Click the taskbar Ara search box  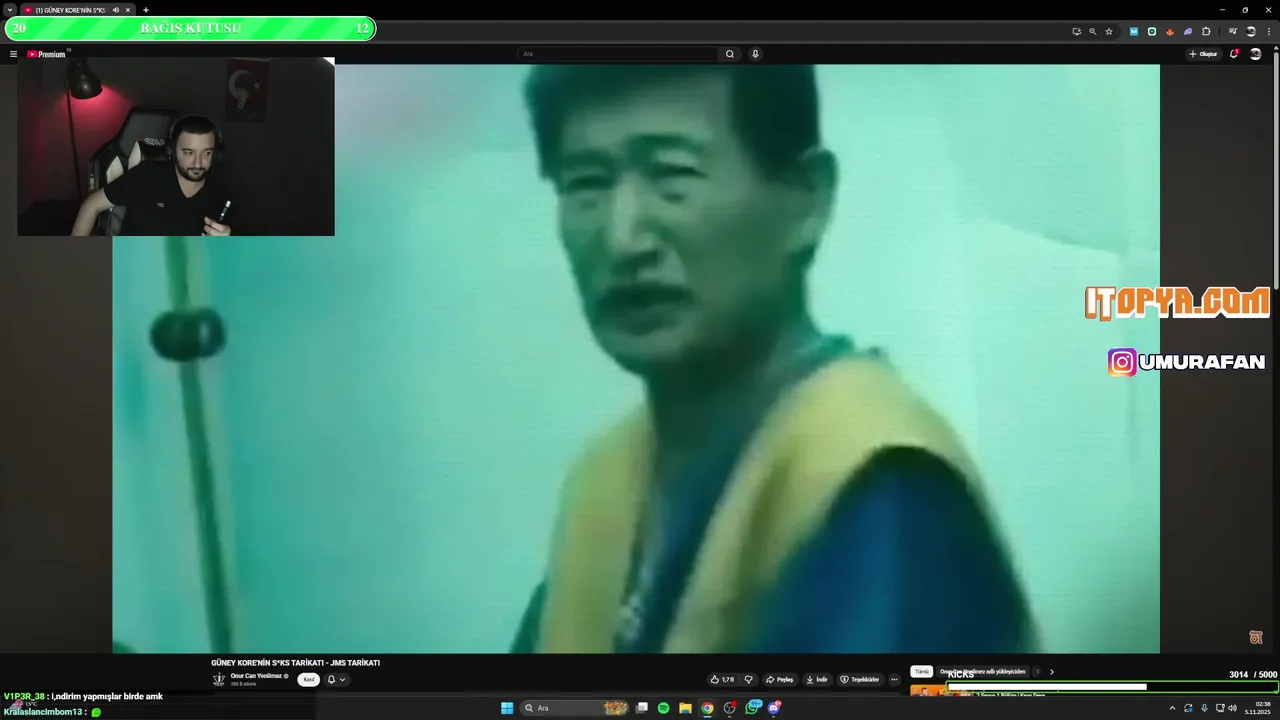coord(576,708)
